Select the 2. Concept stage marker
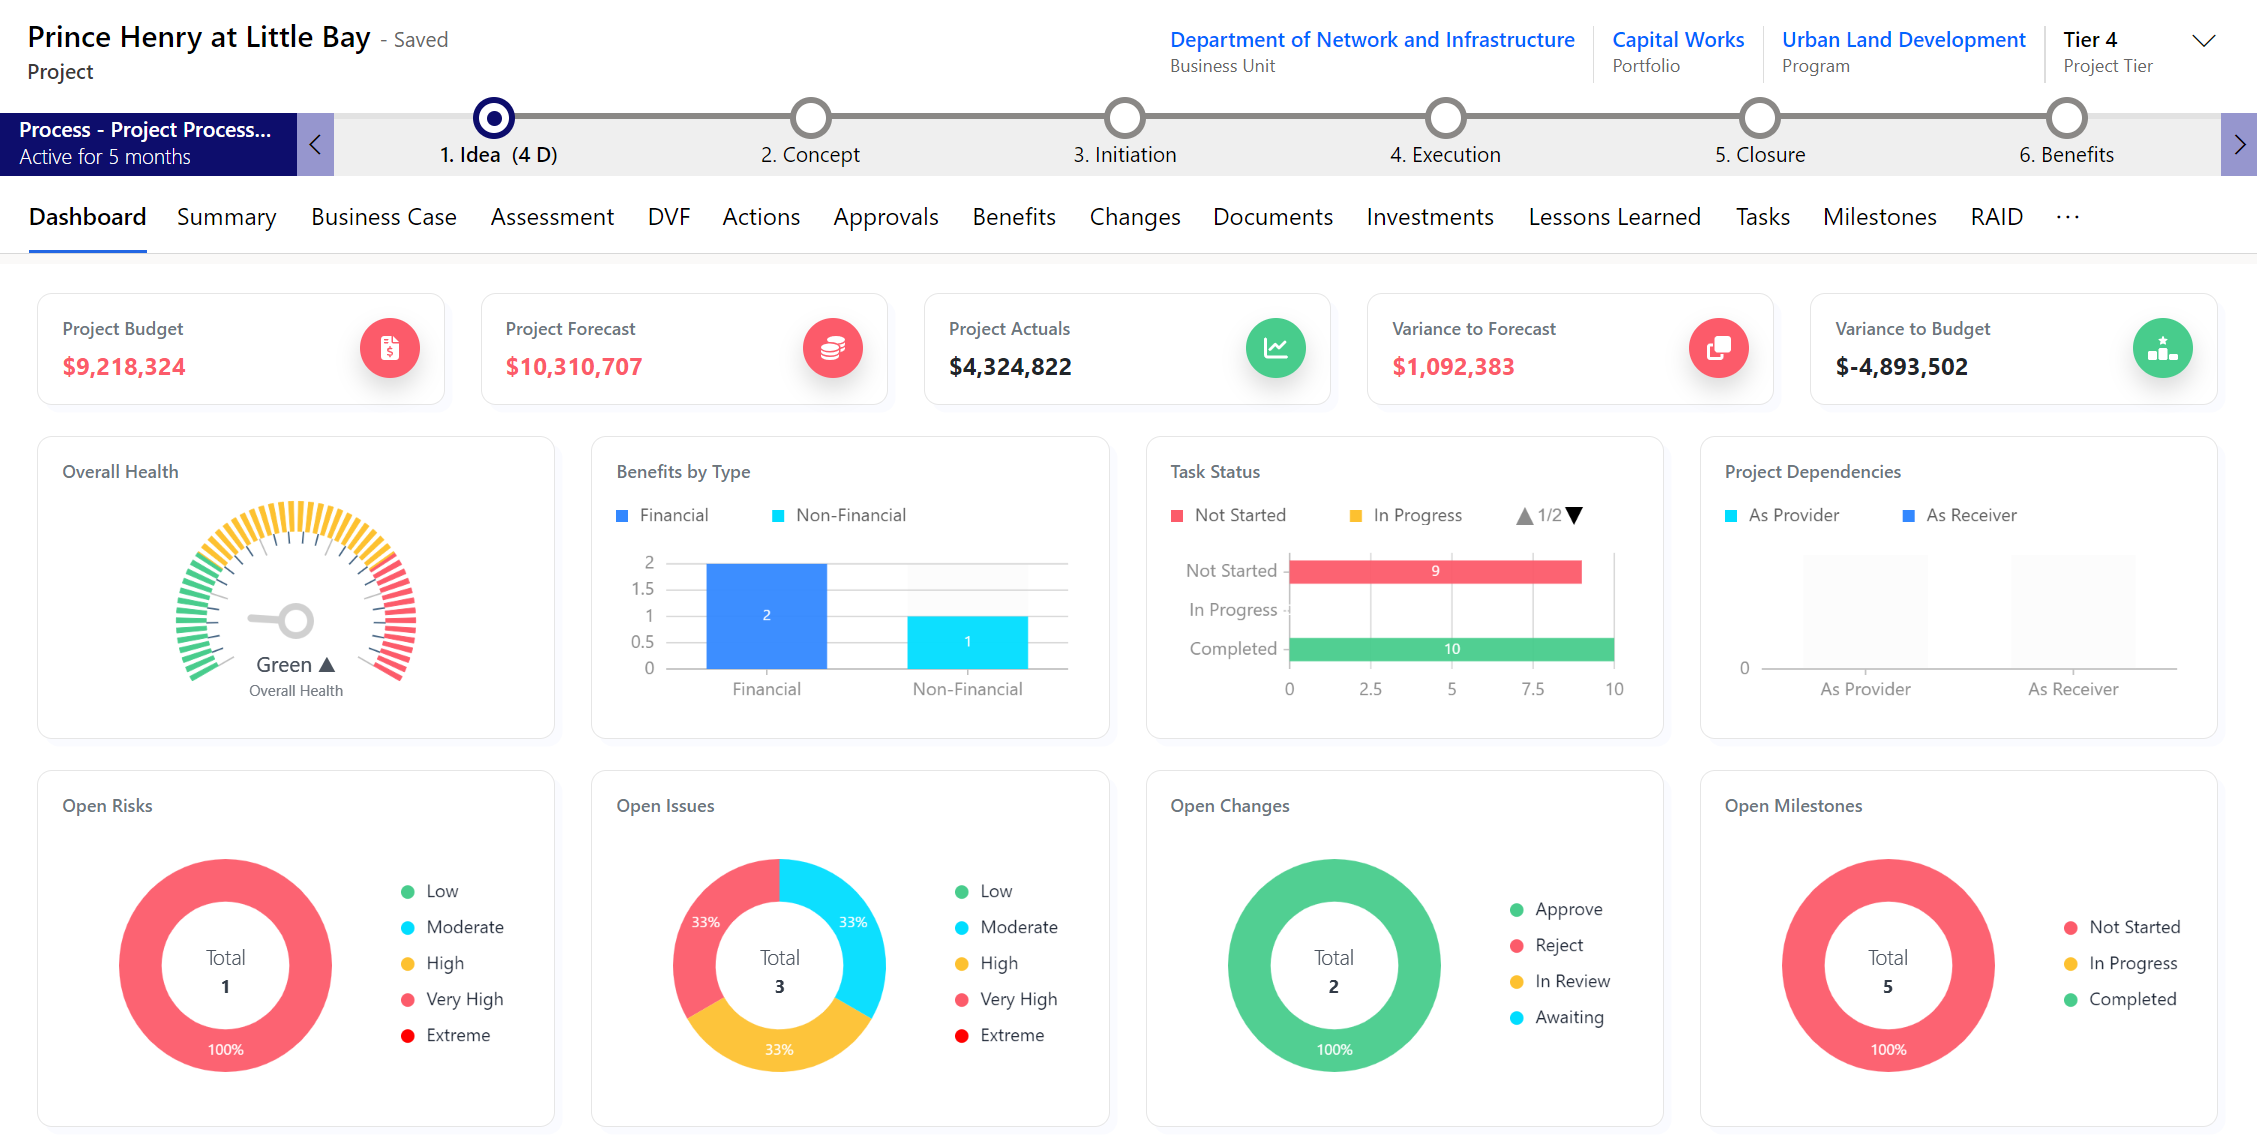This screenshot has height=1142, width=2257. [810, 118]
